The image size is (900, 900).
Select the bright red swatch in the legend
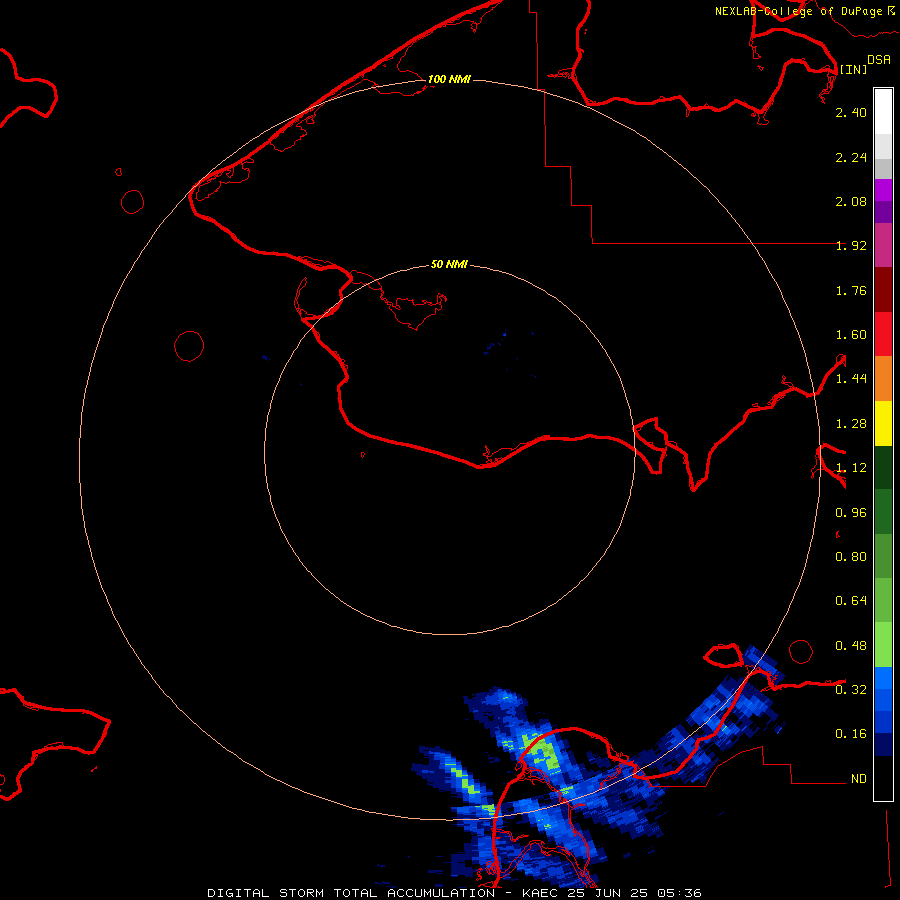pyautogui.click(x=883, y=334)
